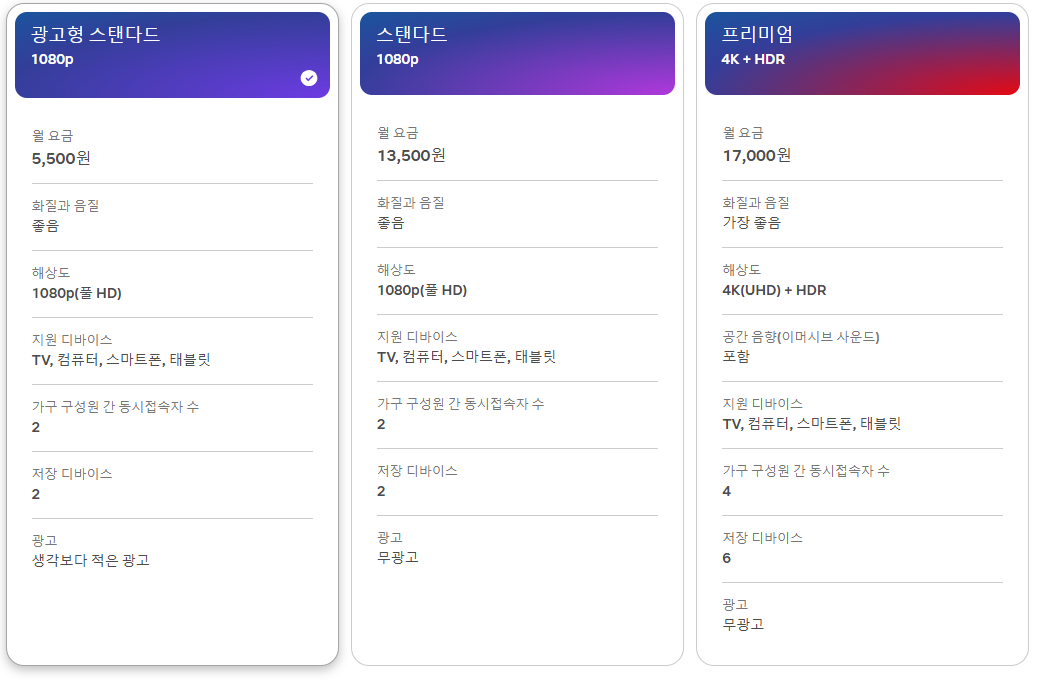Screen dimensions: 1040x680
Task: Click 공간 음향(이머시브 사운드) label
Action: [801, 337]
